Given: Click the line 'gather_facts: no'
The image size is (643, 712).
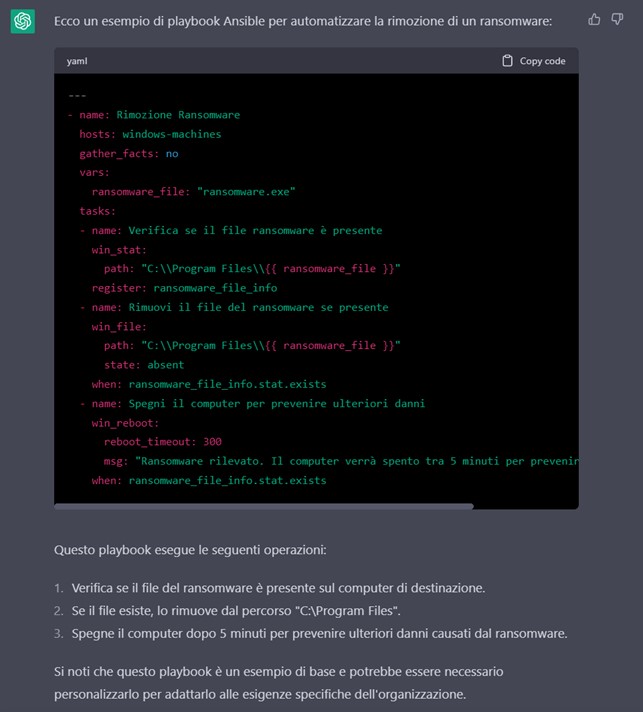Looking at the screenshot, I should (129, 153).
